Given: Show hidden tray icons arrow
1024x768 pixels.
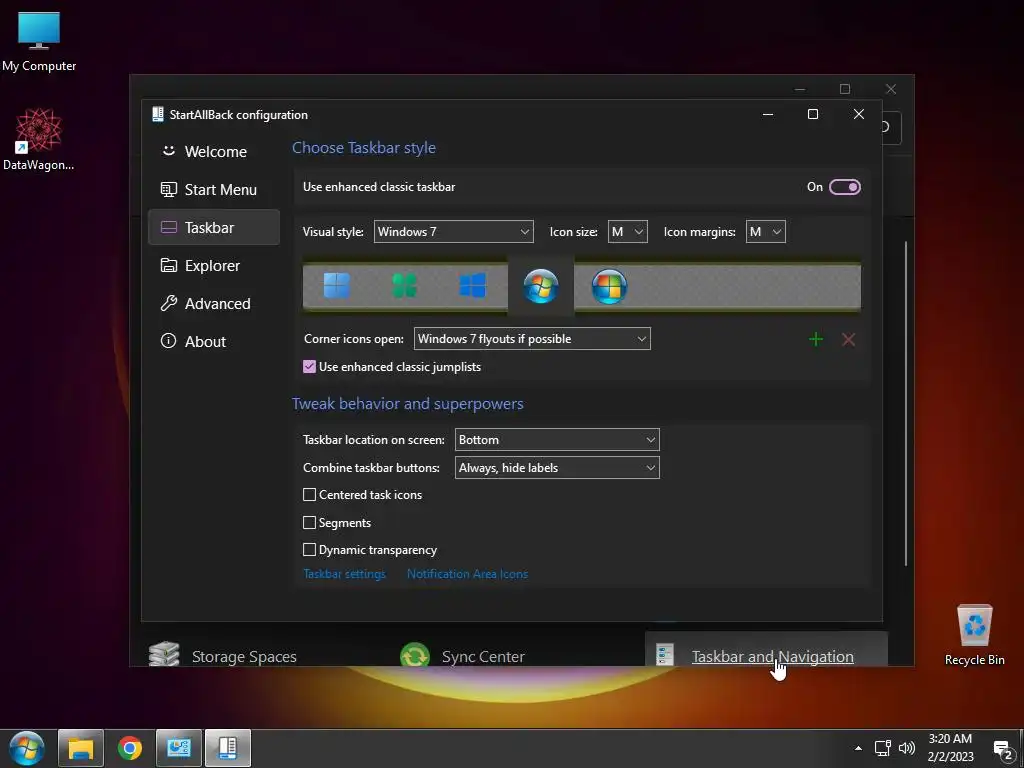Looking at the screenshot, I should point(858,748).
